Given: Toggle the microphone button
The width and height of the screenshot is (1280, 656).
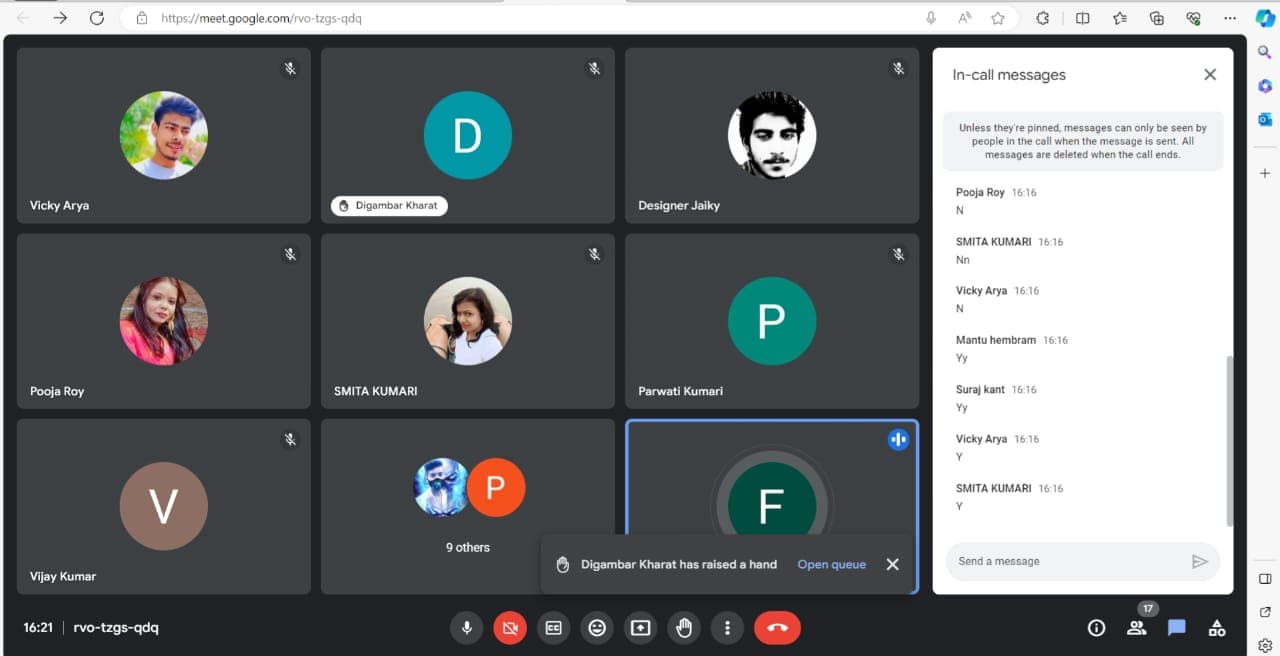Looking at the screenshot, I should [466, 628].
